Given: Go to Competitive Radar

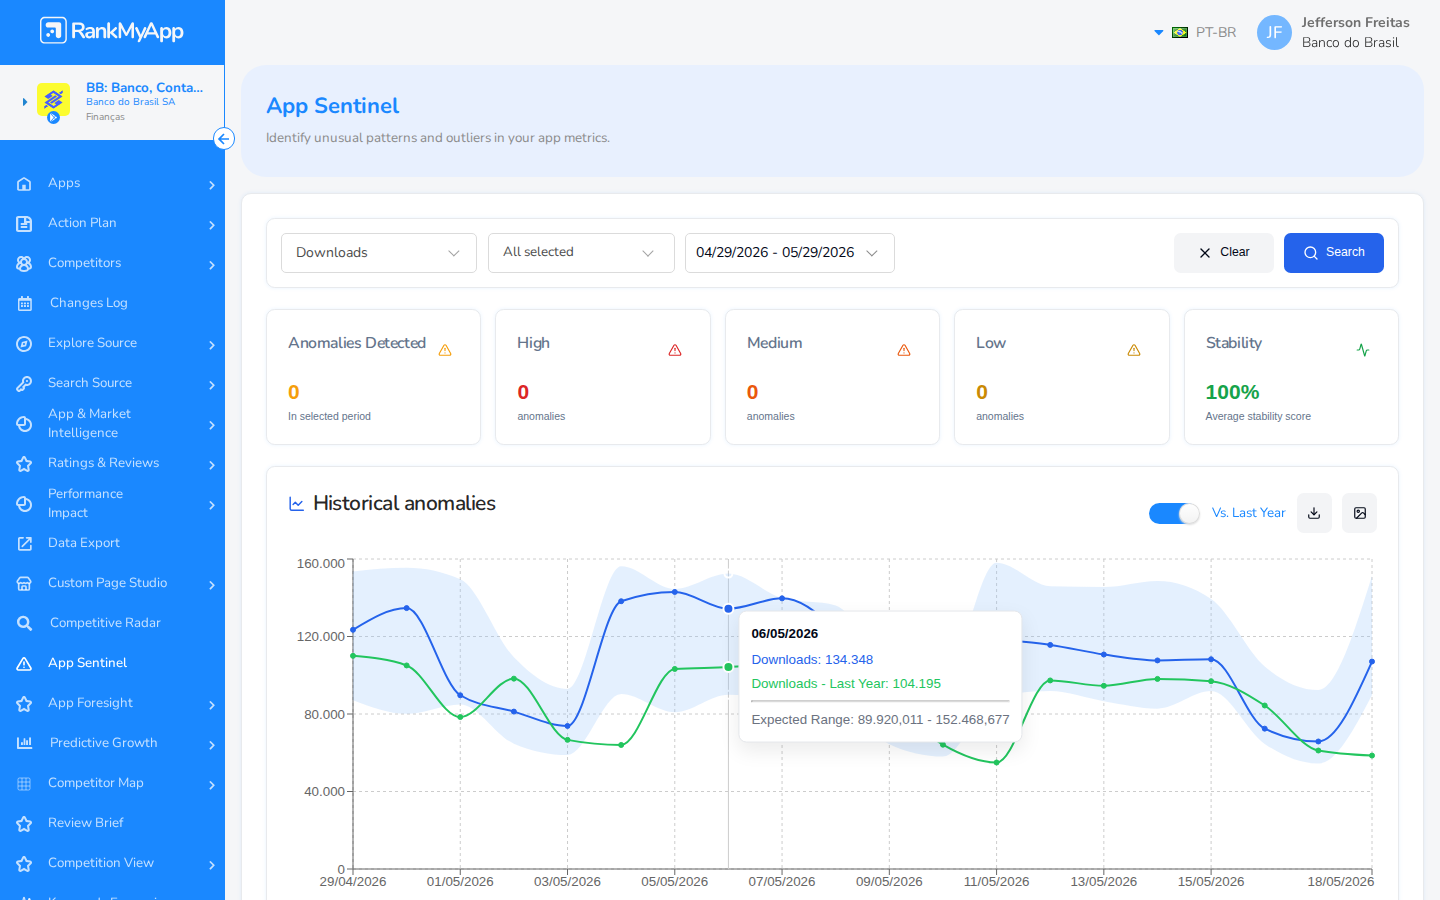Looking at the screenshot, I should coord(112,623).
